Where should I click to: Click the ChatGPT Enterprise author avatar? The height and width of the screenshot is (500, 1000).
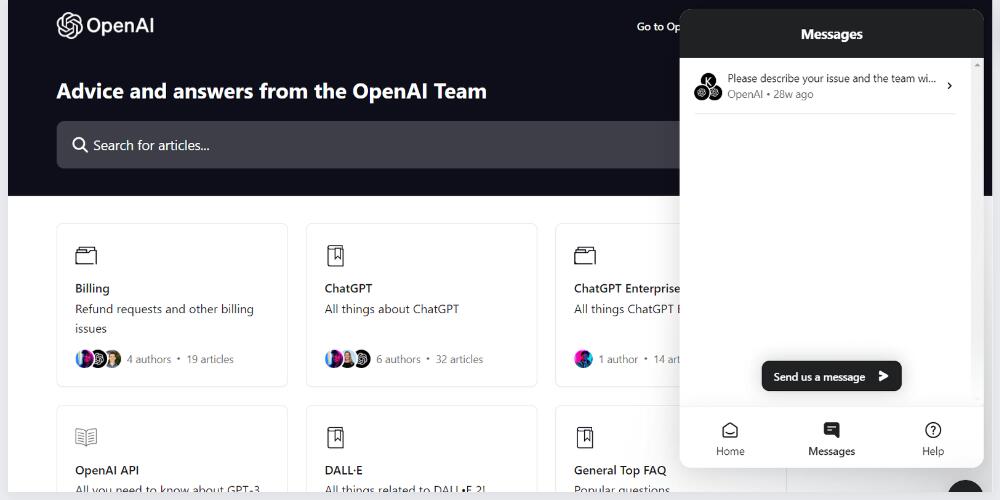584,359
